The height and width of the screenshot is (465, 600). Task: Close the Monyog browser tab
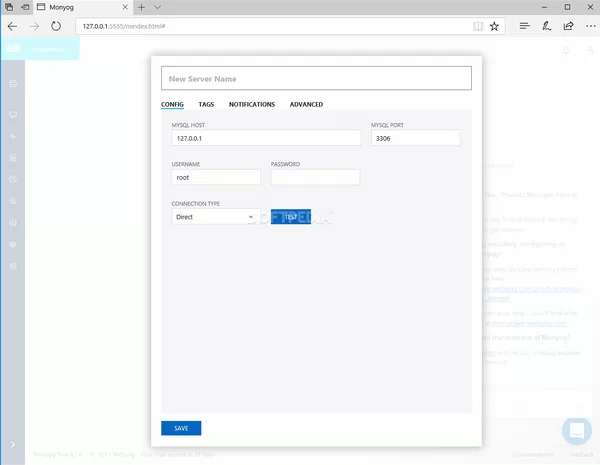125,7
